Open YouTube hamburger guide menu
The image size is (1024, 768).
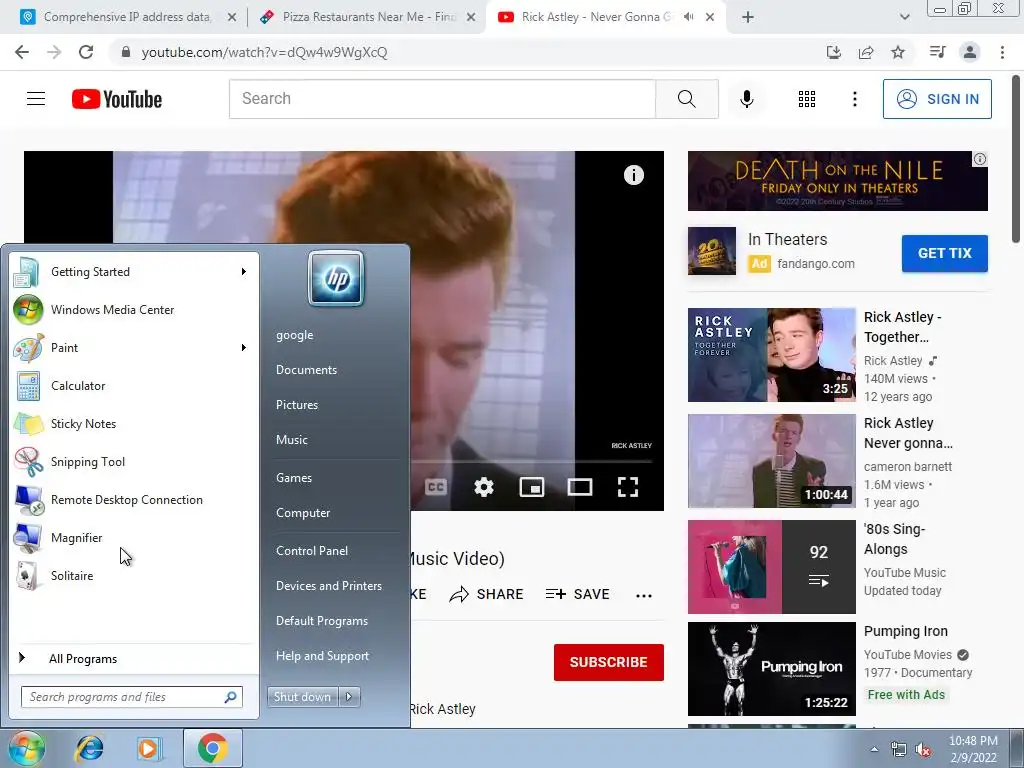tap(36, 99)
